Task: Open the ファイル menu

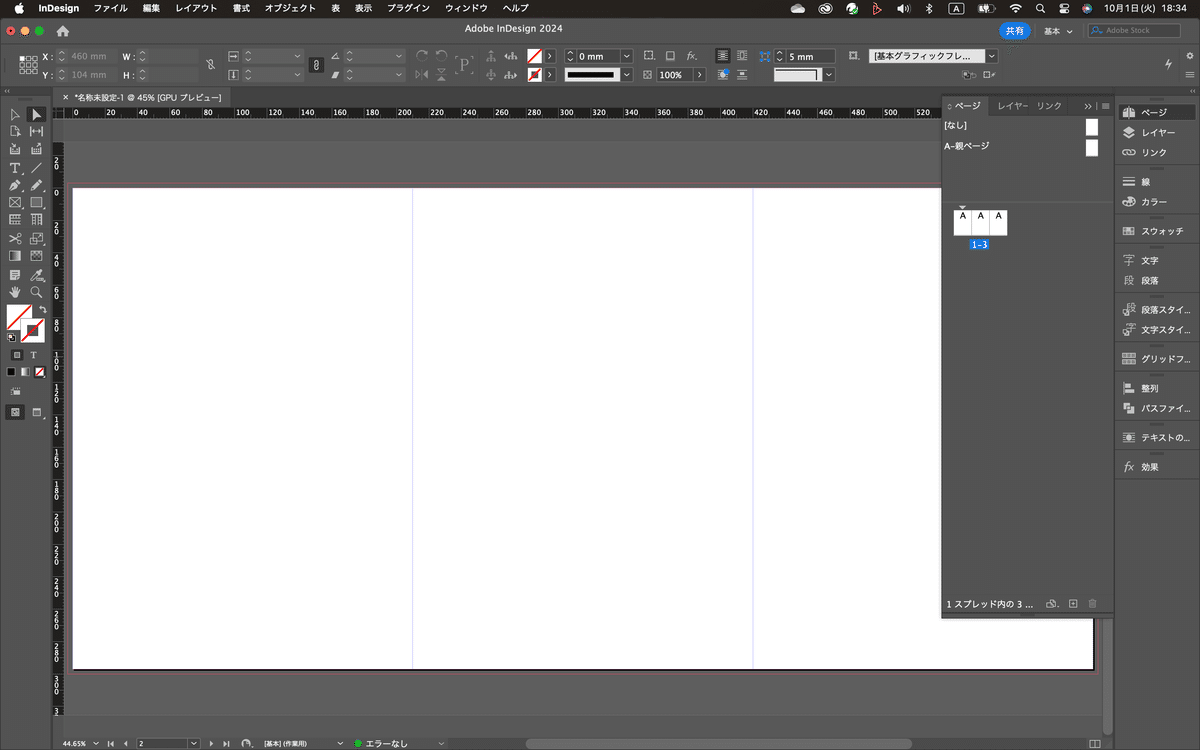Action: tap(110, 8)
